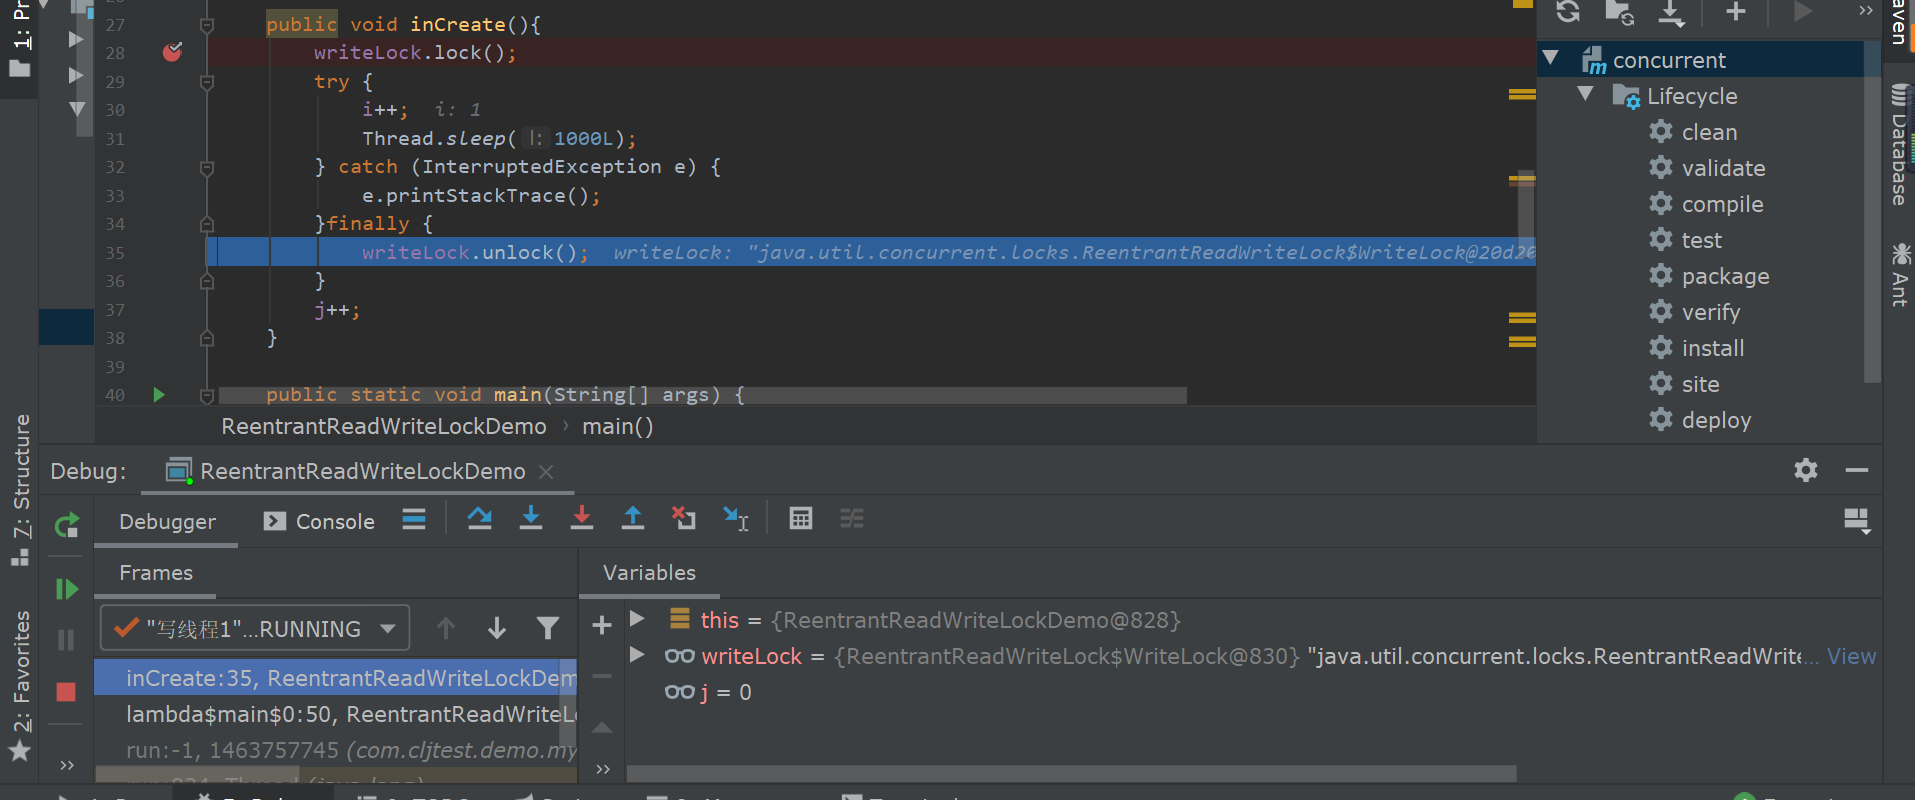Click the Variables panel horizontal scrollbar

pos(1071,773)
